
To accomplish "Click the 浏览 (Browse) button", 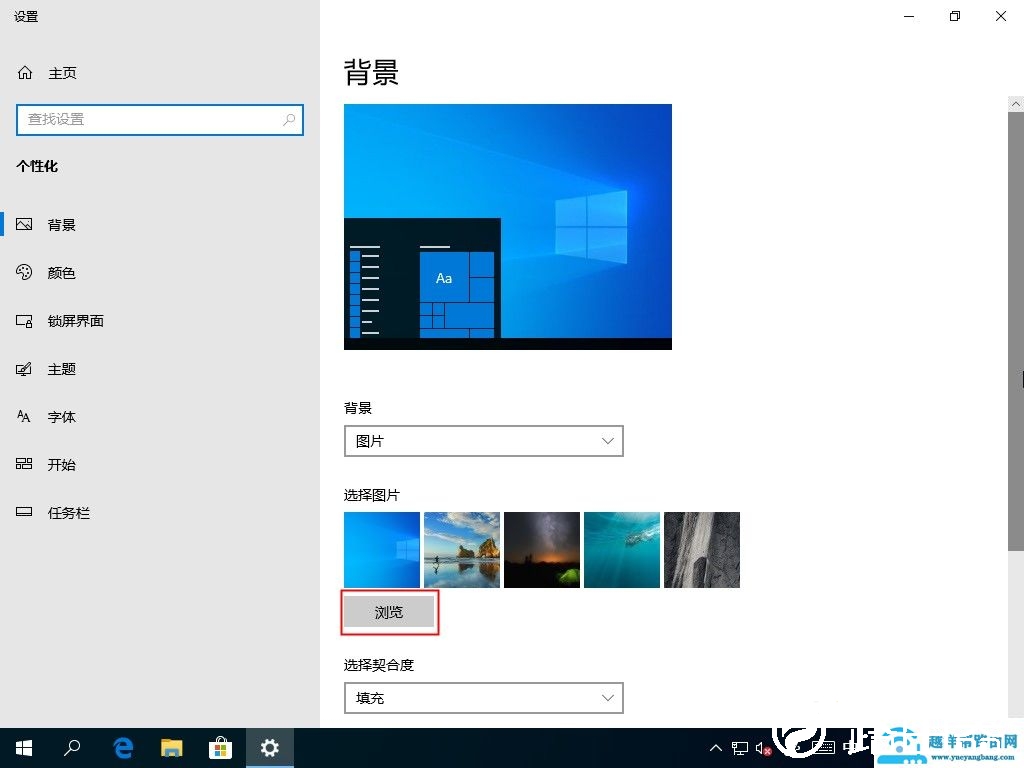I will (389, 612).
